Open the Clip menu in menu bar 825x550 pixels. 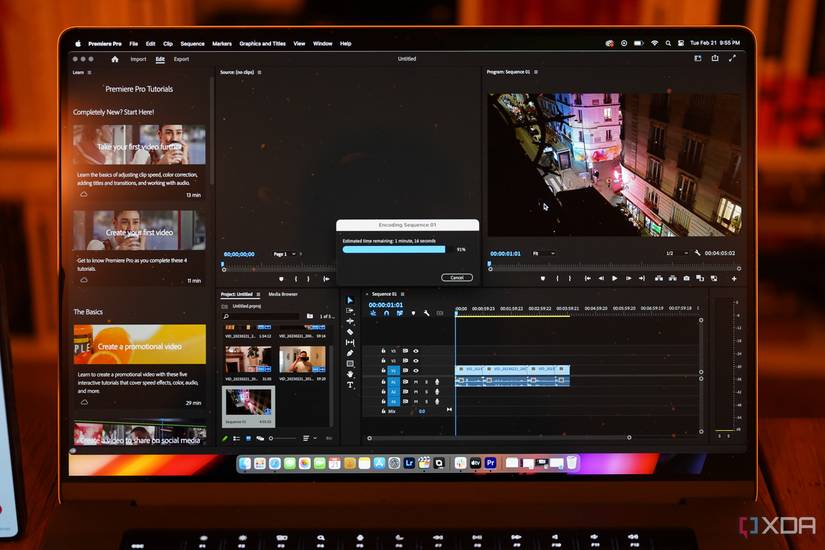pyautogui.click(x=168, y=44)
